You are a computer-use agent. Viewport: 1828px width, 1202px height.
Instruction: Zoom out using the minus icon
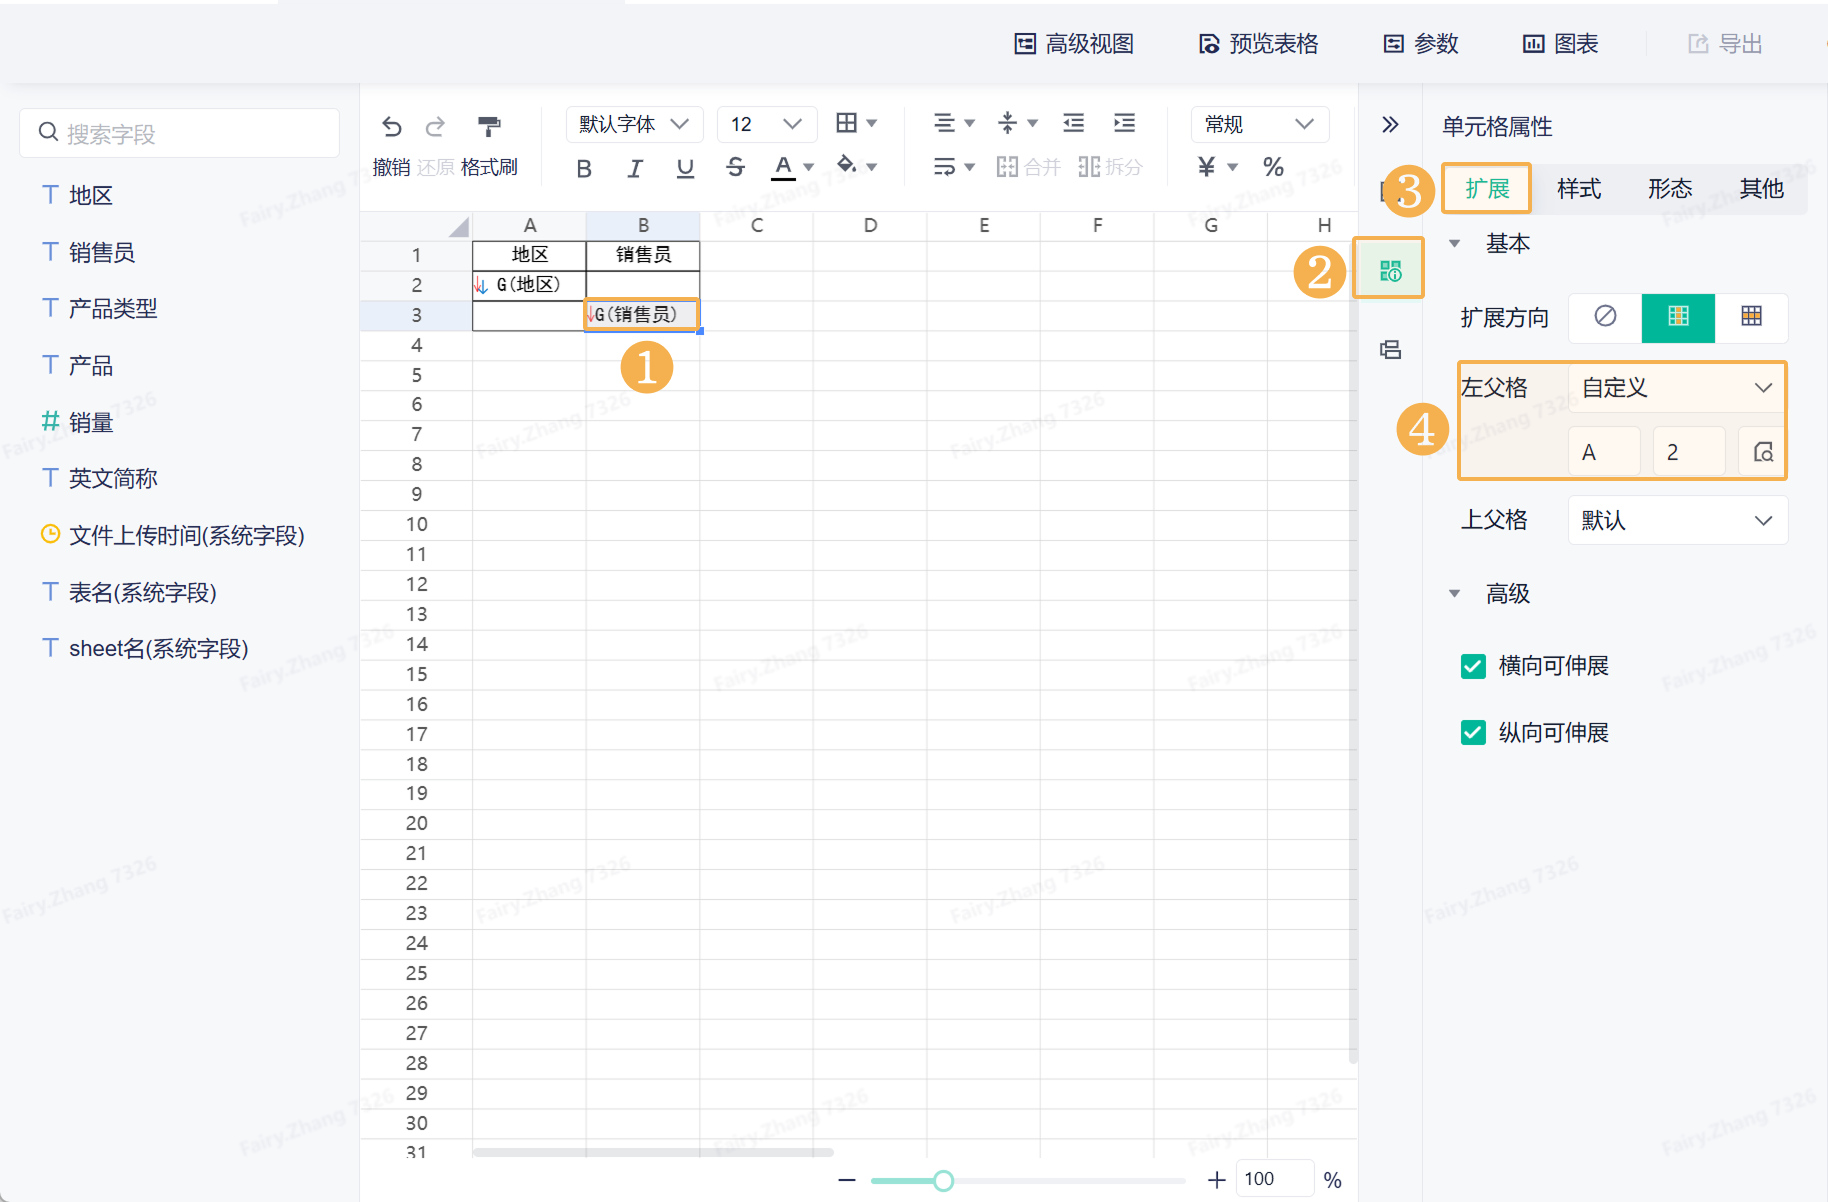pyautogui.click(x=847, y=1180)
